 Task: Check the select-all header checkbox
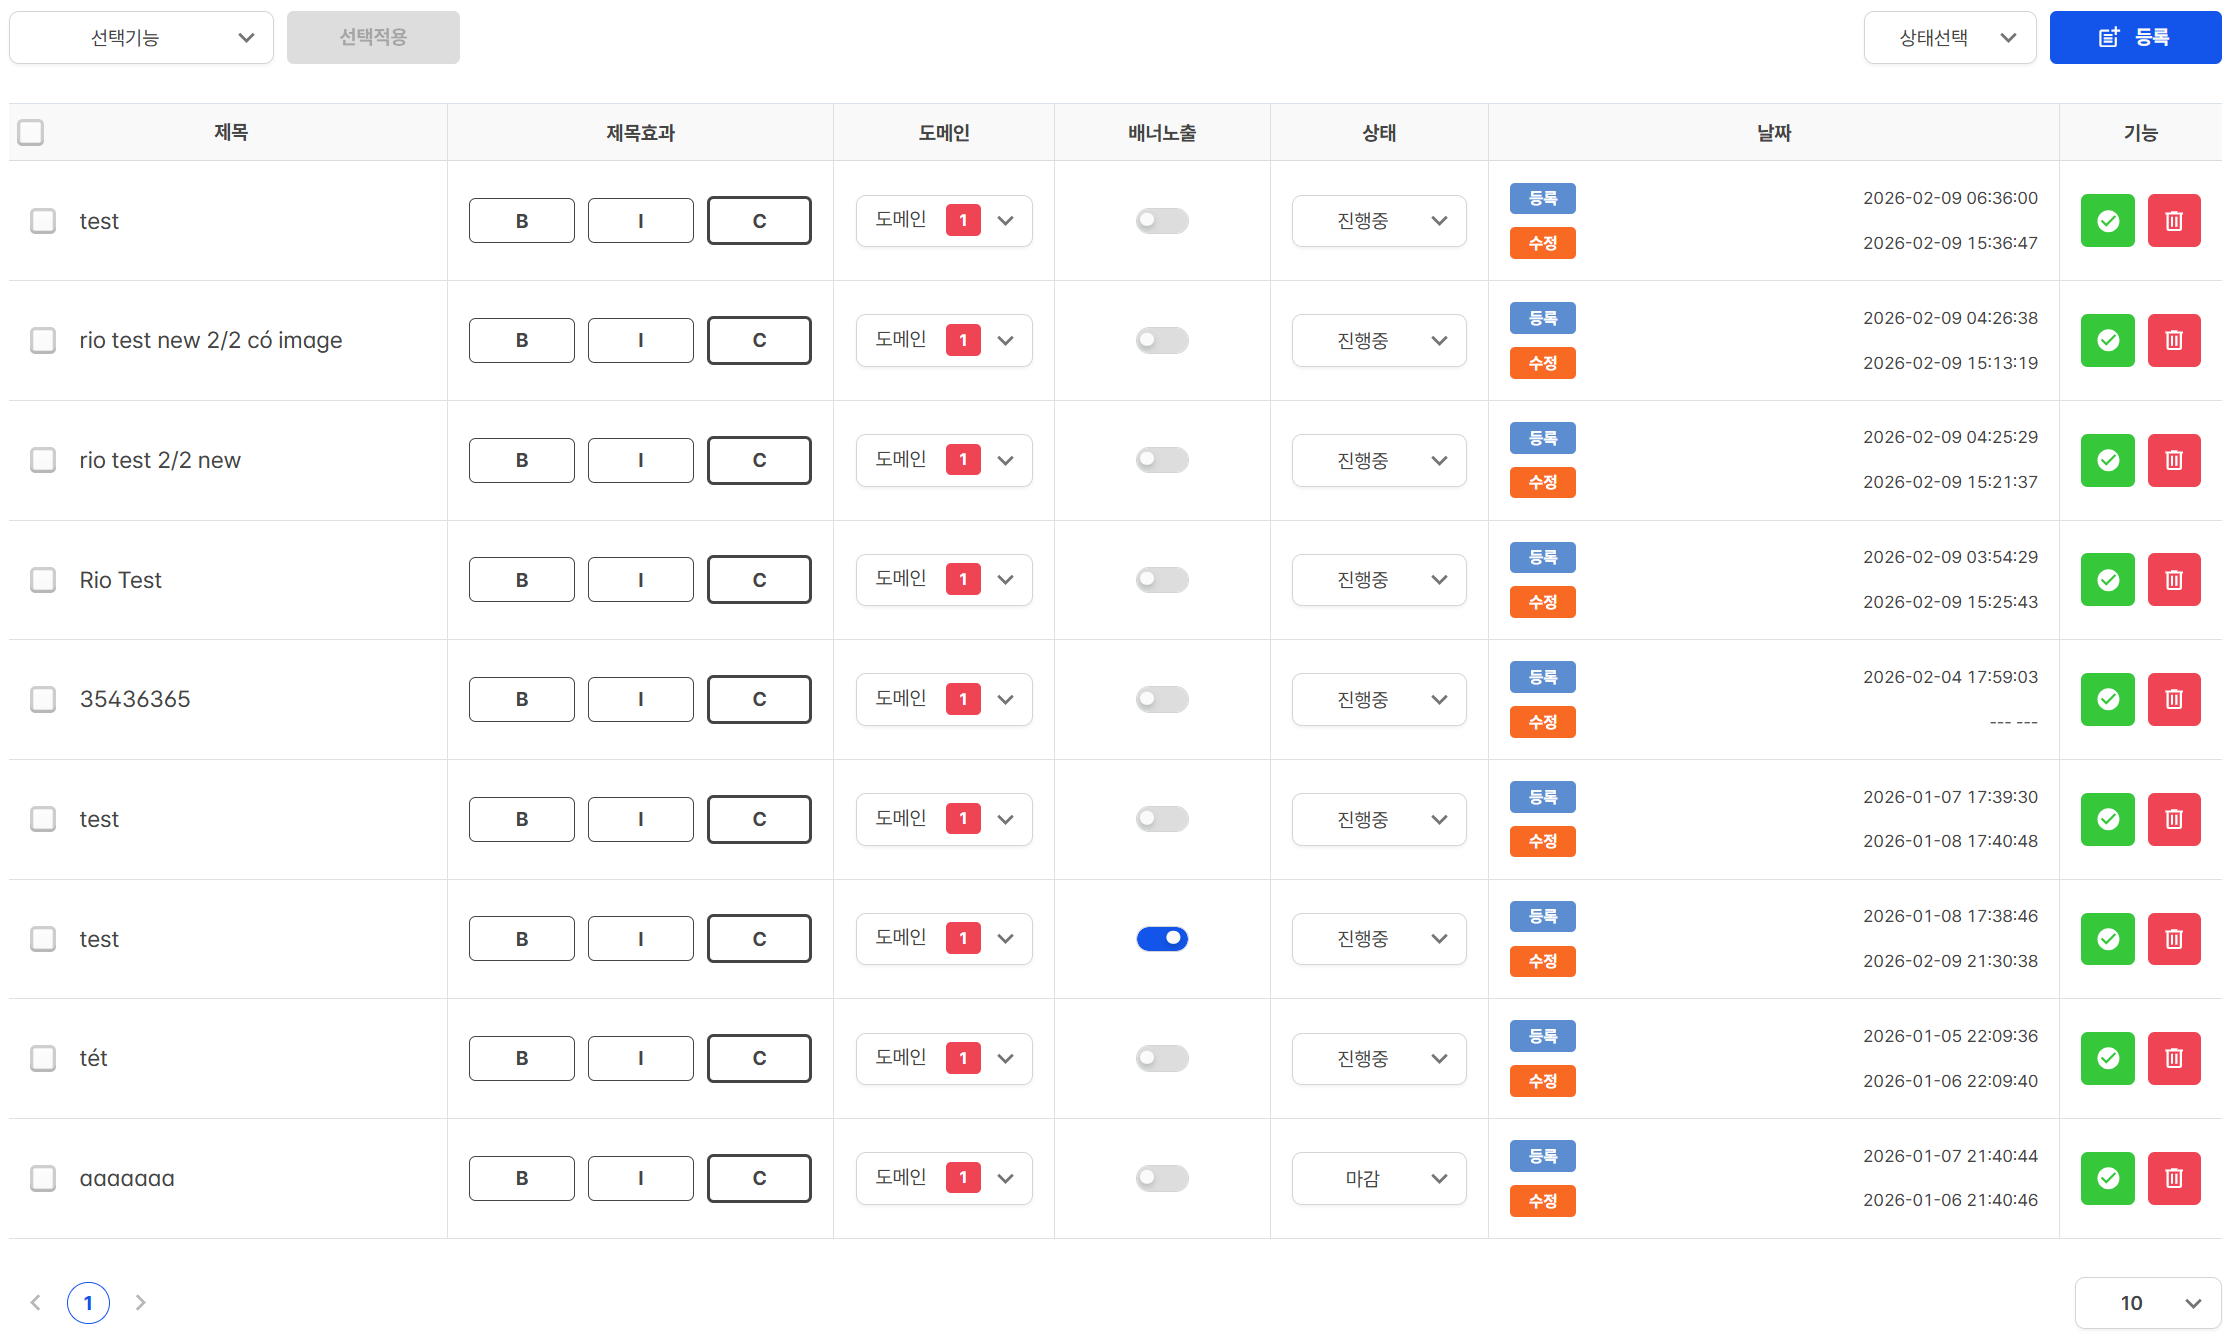31,132
